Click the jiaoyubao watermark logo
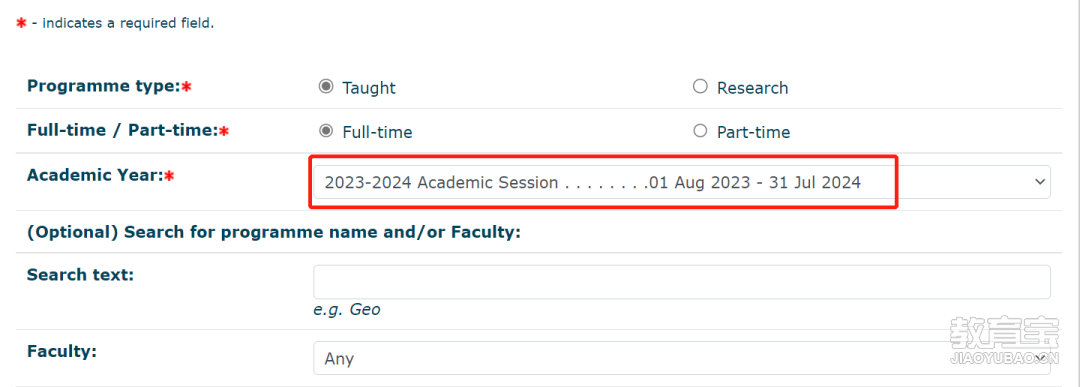 pyautogui.click(x=1004, y=339)
